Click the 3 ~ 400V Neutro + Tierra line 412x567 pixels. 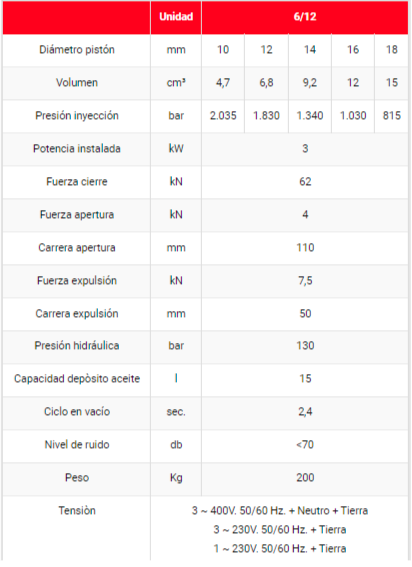280,511
